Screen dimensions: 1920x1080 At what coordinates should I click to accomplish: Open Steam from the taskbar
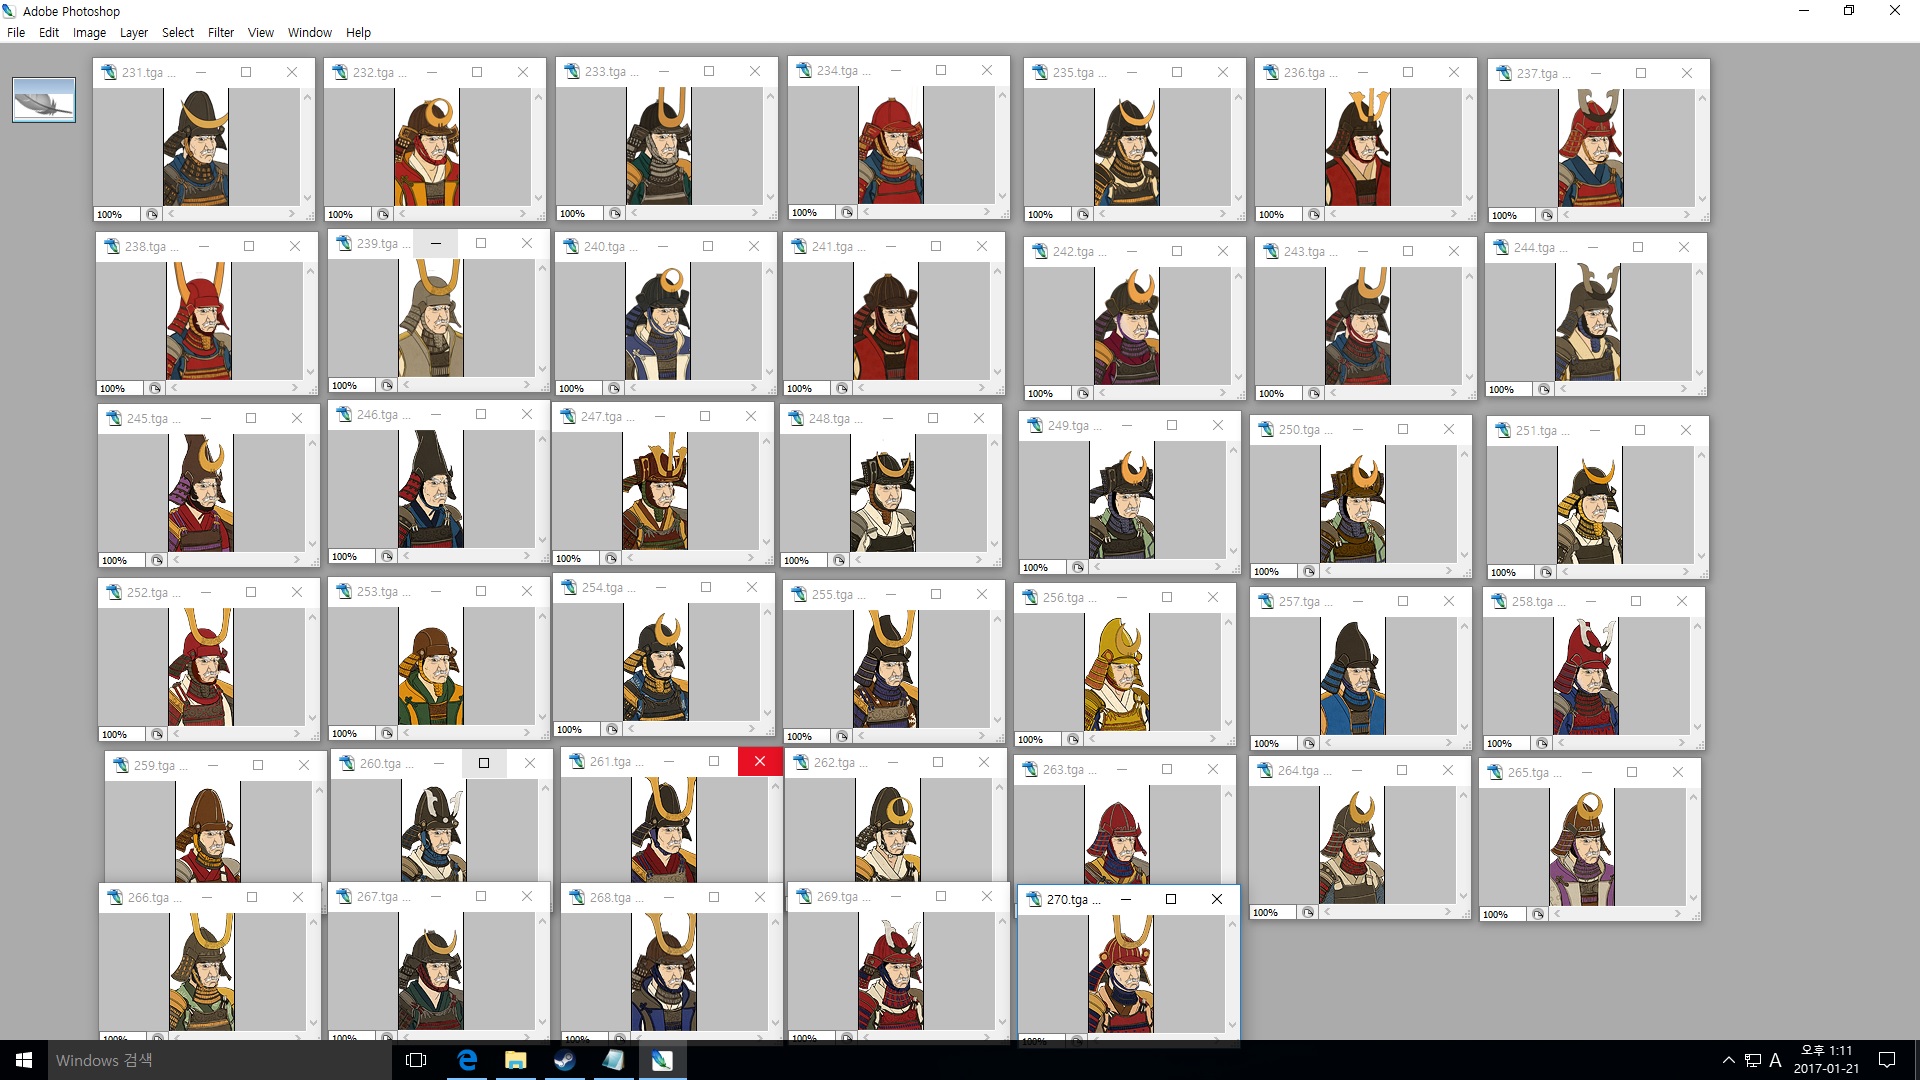tap(564, 1060)
